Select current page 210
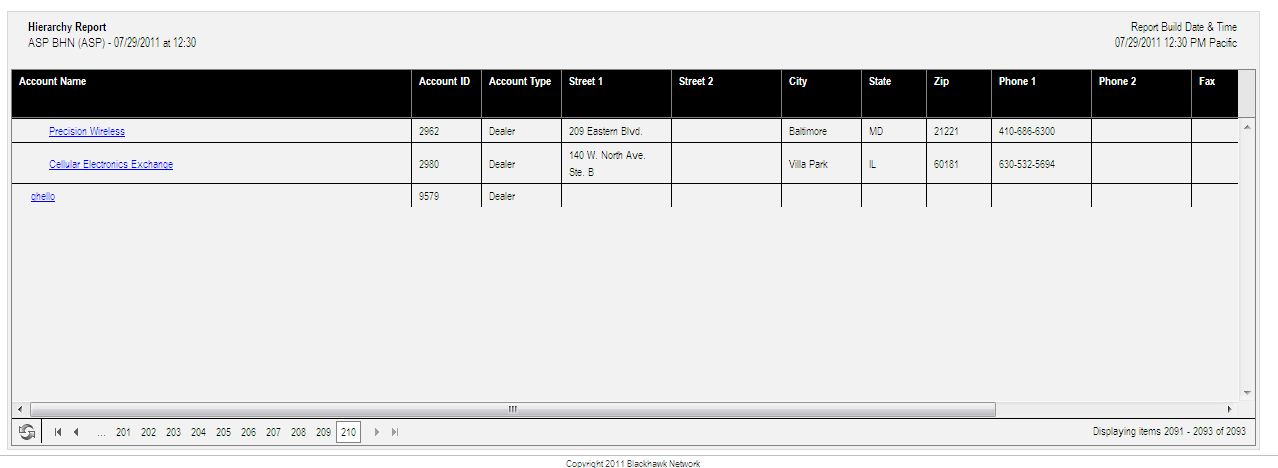 tap(348, 433)
